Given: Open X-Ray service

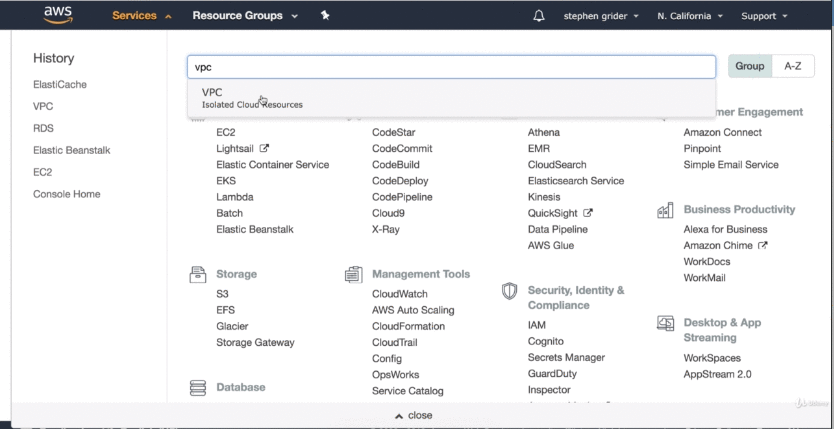Looking at the screenshot, I should [386, 230].
